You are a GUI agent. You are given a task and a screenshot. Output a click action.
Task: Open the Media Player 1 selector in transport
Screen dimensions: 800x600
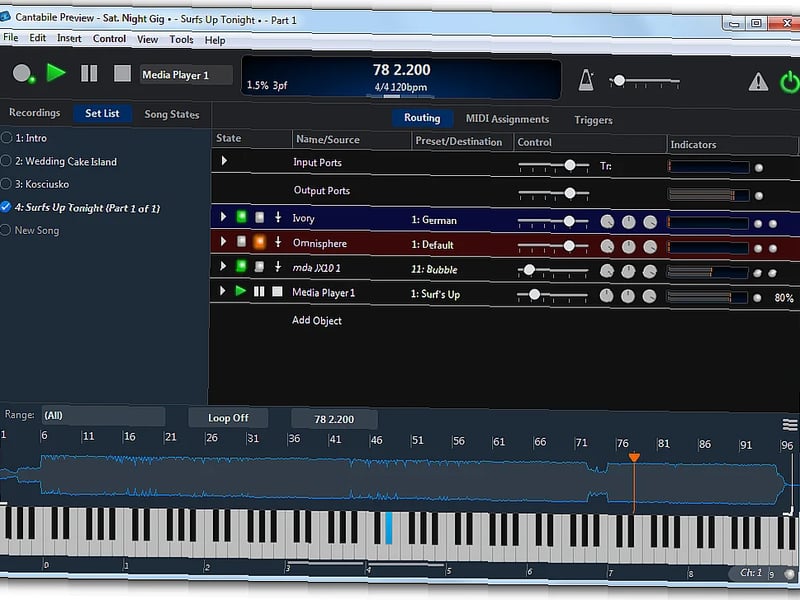(x=186, y=75)
